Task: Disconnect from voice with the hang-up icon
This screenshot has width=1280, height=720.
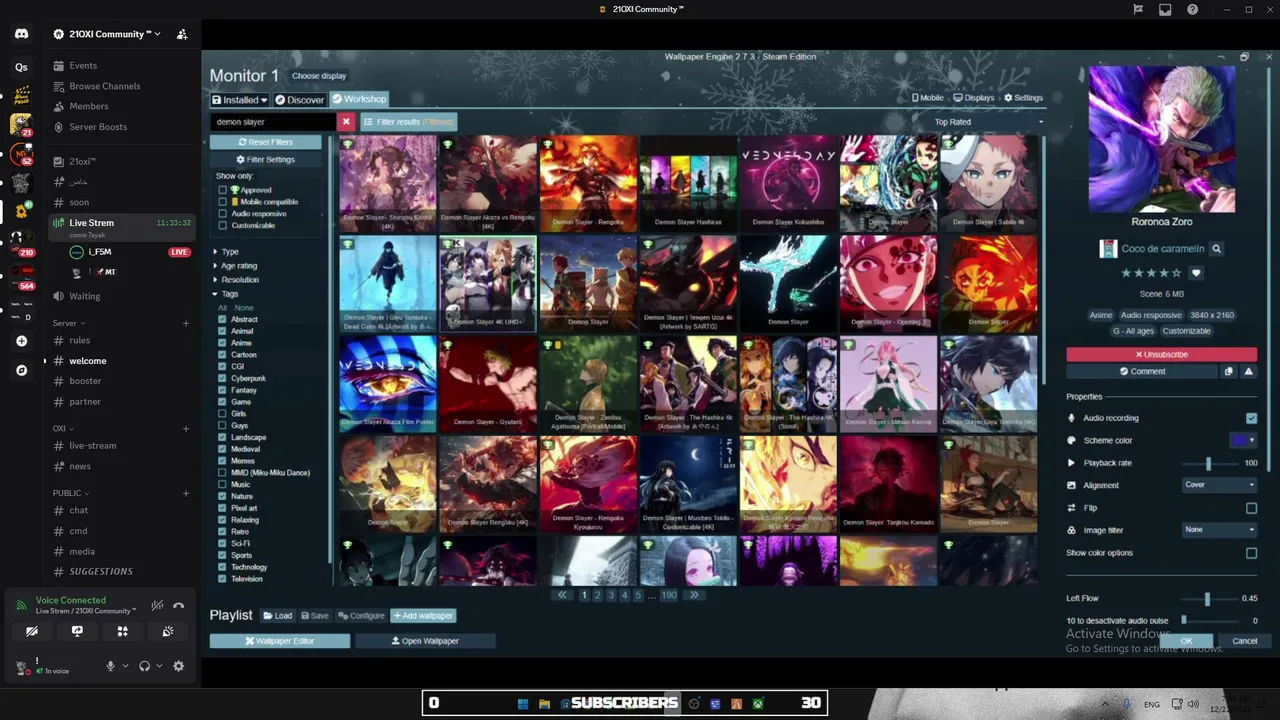Action: click(178, 605)
